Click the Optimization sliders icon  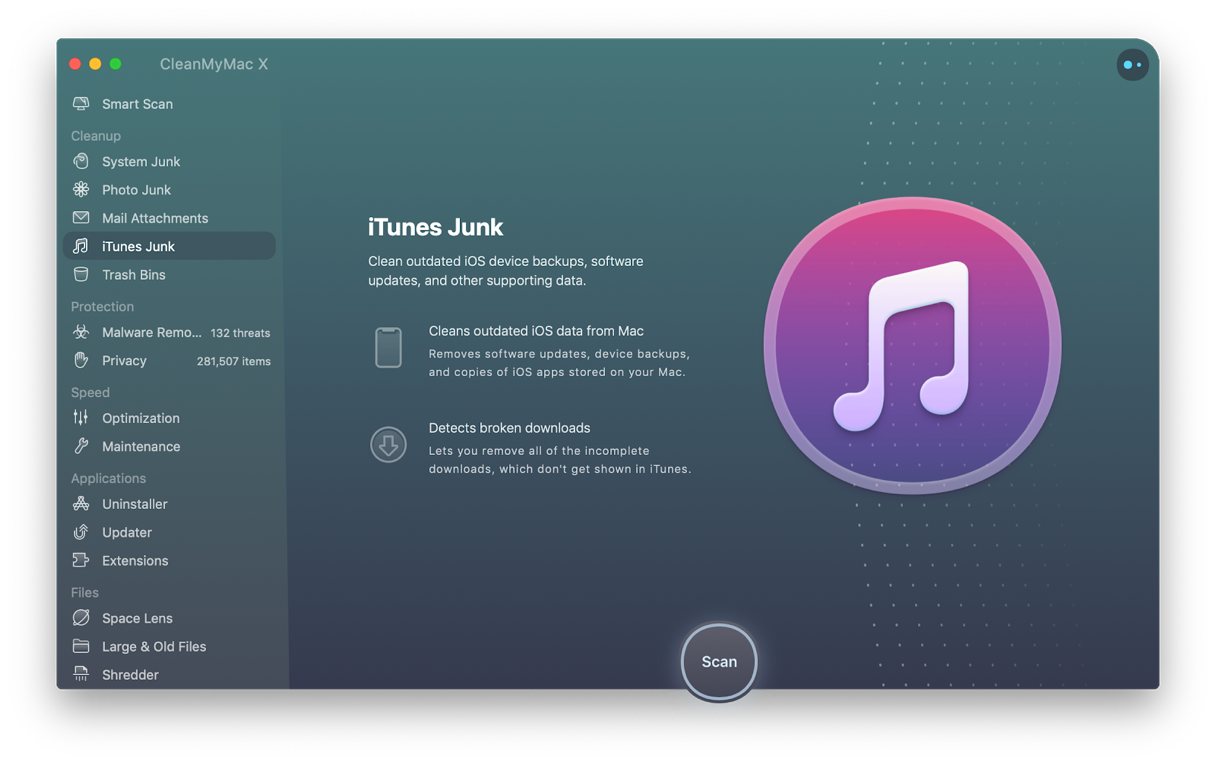point(81,418)
